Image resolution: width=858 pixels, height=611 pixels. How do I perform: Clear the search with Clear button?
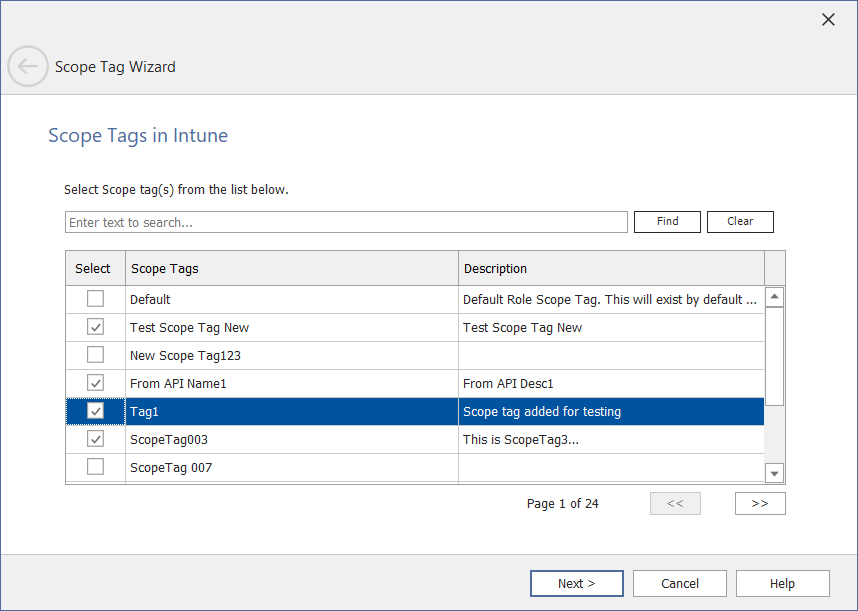tap(740, 222)
